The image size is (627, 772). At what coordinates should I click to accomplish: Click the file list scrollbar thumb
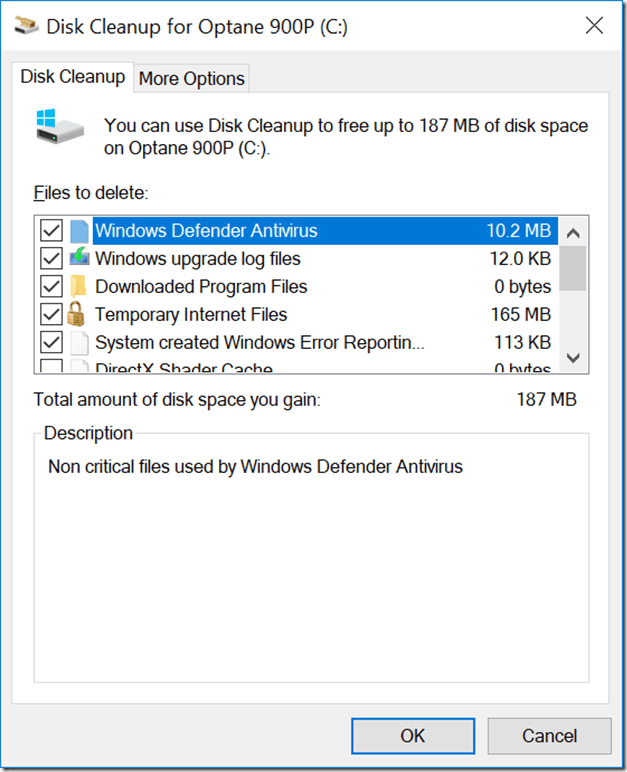click(x=573, y=268)
